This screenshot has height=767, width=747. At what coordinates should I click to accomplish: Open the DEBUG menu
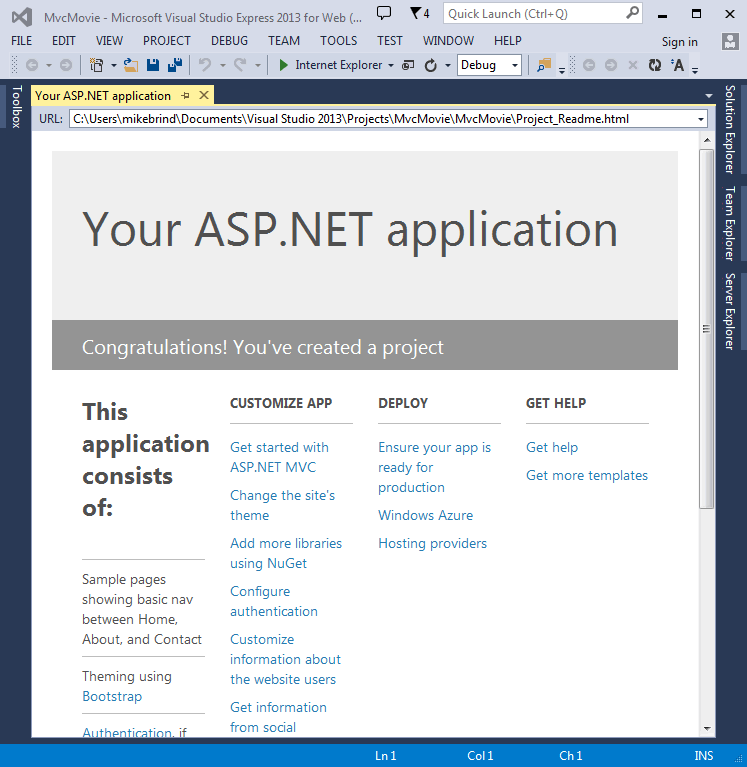click(229, 41)
